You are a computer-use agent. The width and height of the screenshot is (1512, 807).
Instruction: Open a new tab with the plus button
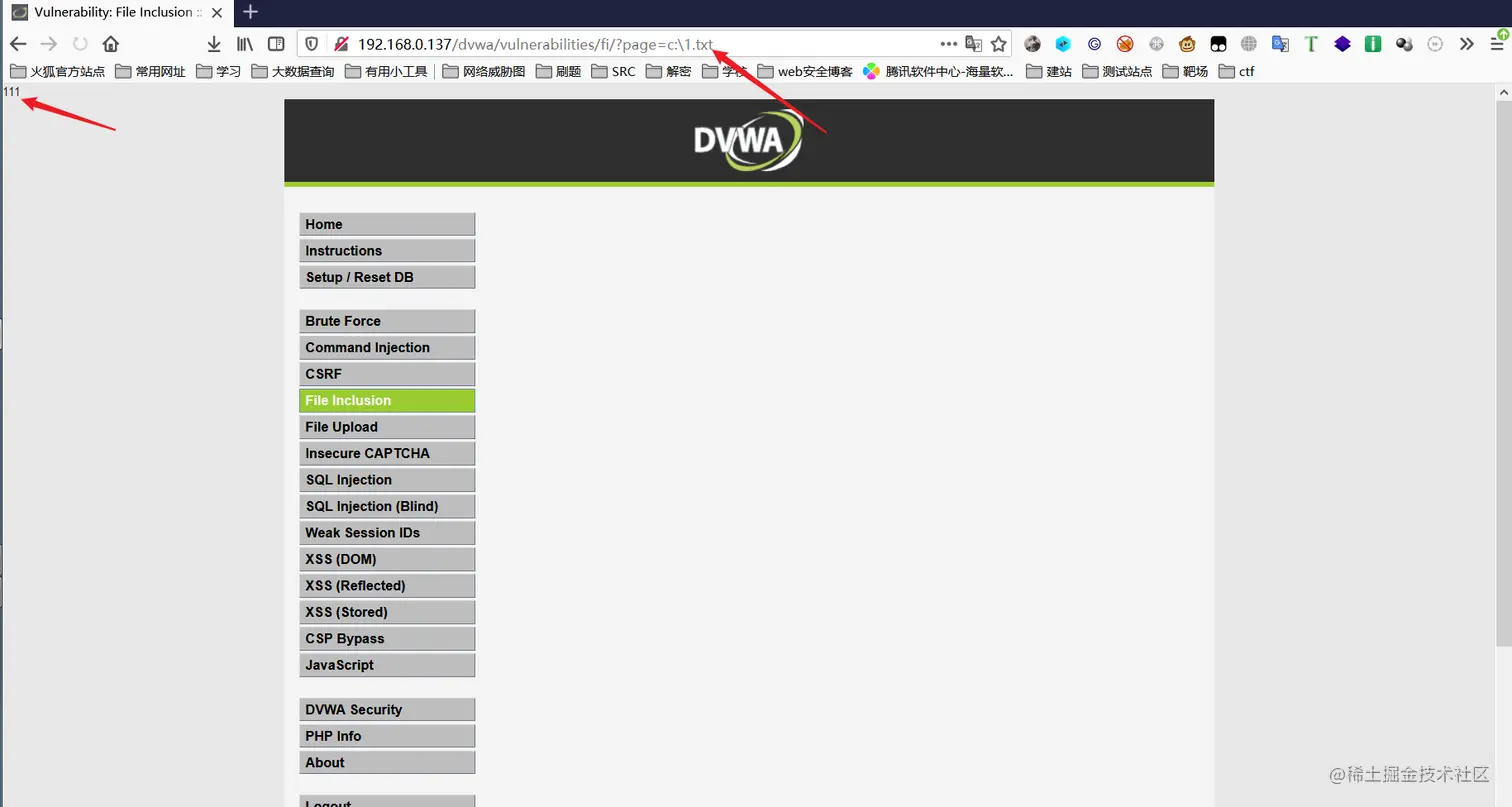tap(251, 12)
